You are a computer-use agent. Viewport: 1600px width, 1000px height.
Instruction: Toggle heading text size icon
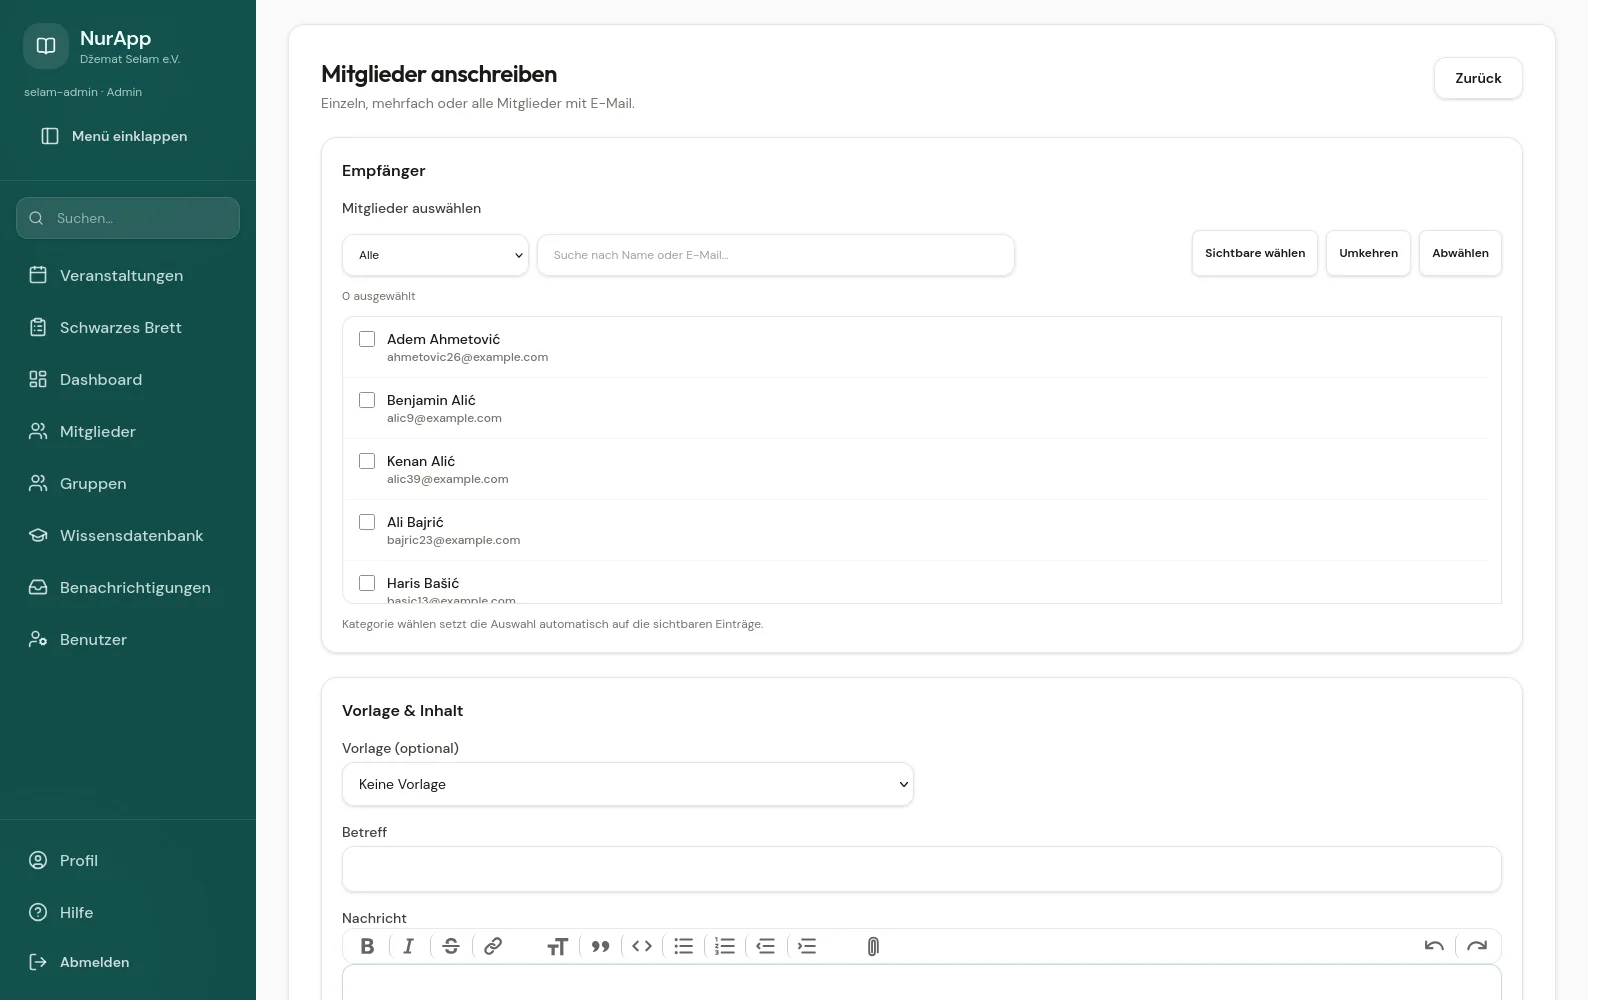[558, 946]
